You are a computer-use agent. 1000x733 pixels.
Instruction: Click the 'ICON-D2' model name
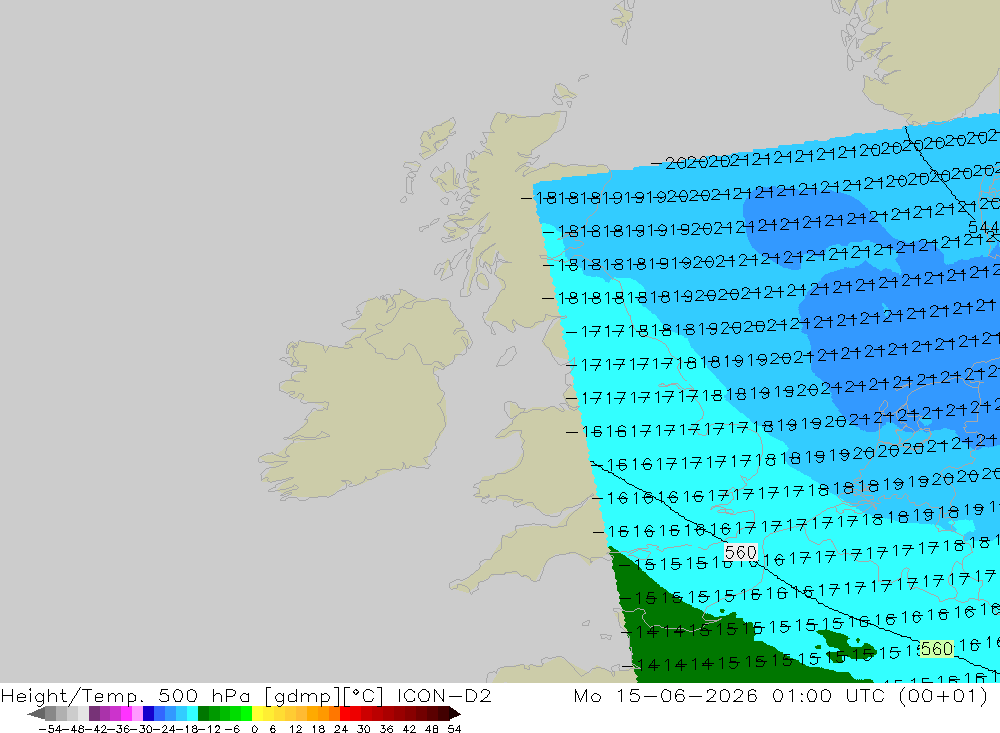tap(444, 695)
